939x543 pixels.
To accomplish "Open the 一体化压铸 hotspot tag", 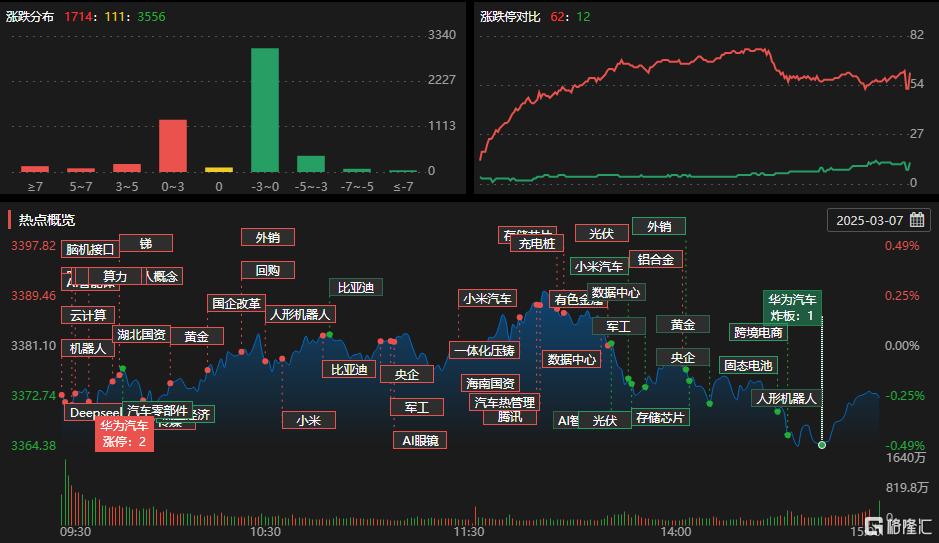I will 484,350.
